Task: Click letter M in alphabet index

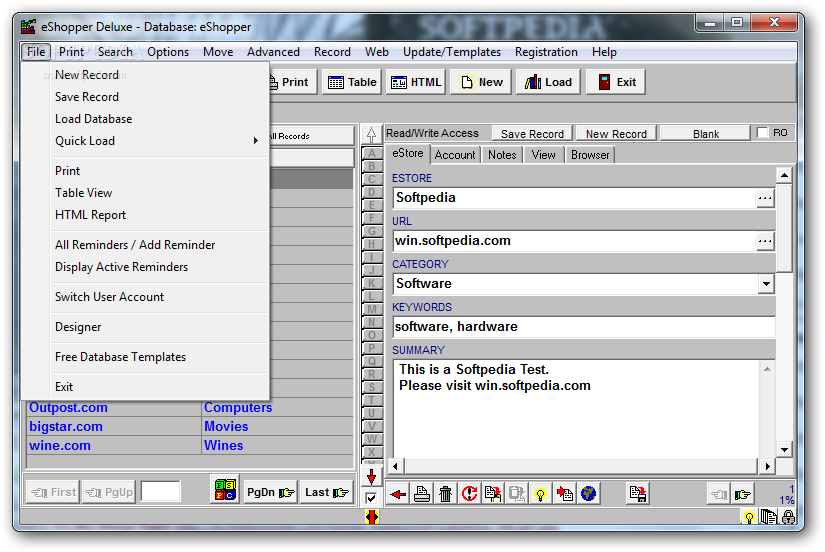Action: (371, 309)
